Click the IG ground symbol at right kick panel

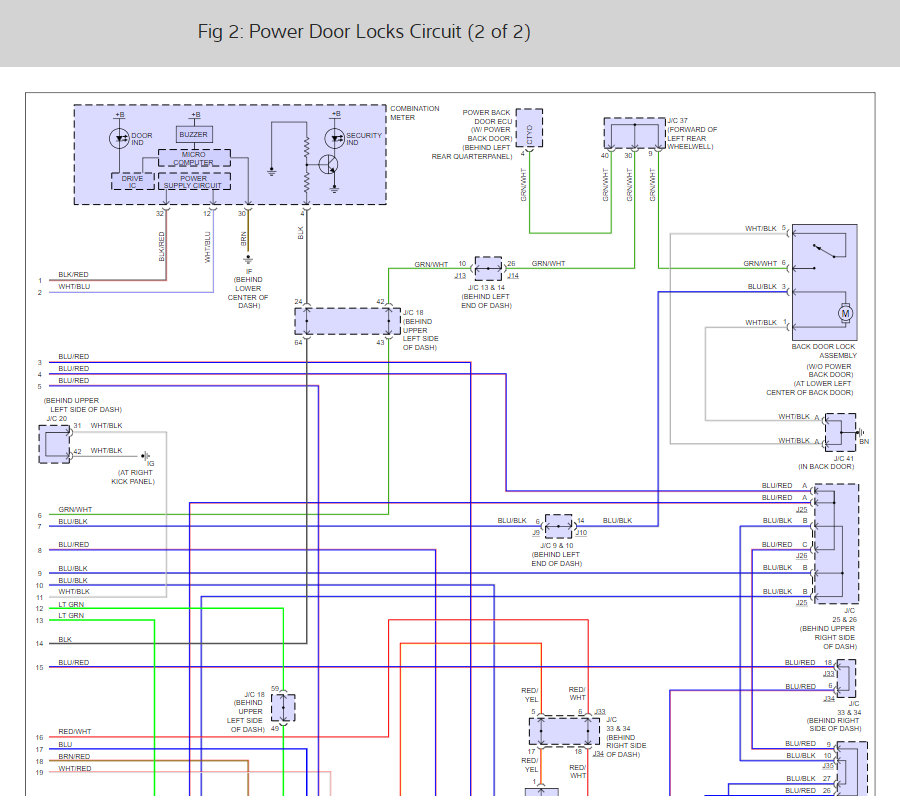click(x=146, y=456)
